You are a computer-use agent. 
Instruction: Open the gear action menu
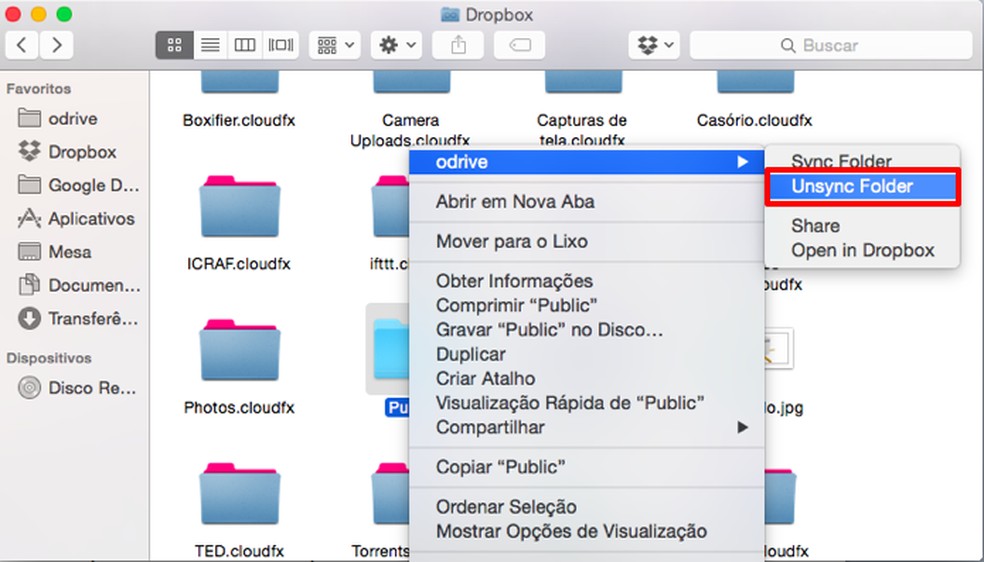tap(396, 45)
